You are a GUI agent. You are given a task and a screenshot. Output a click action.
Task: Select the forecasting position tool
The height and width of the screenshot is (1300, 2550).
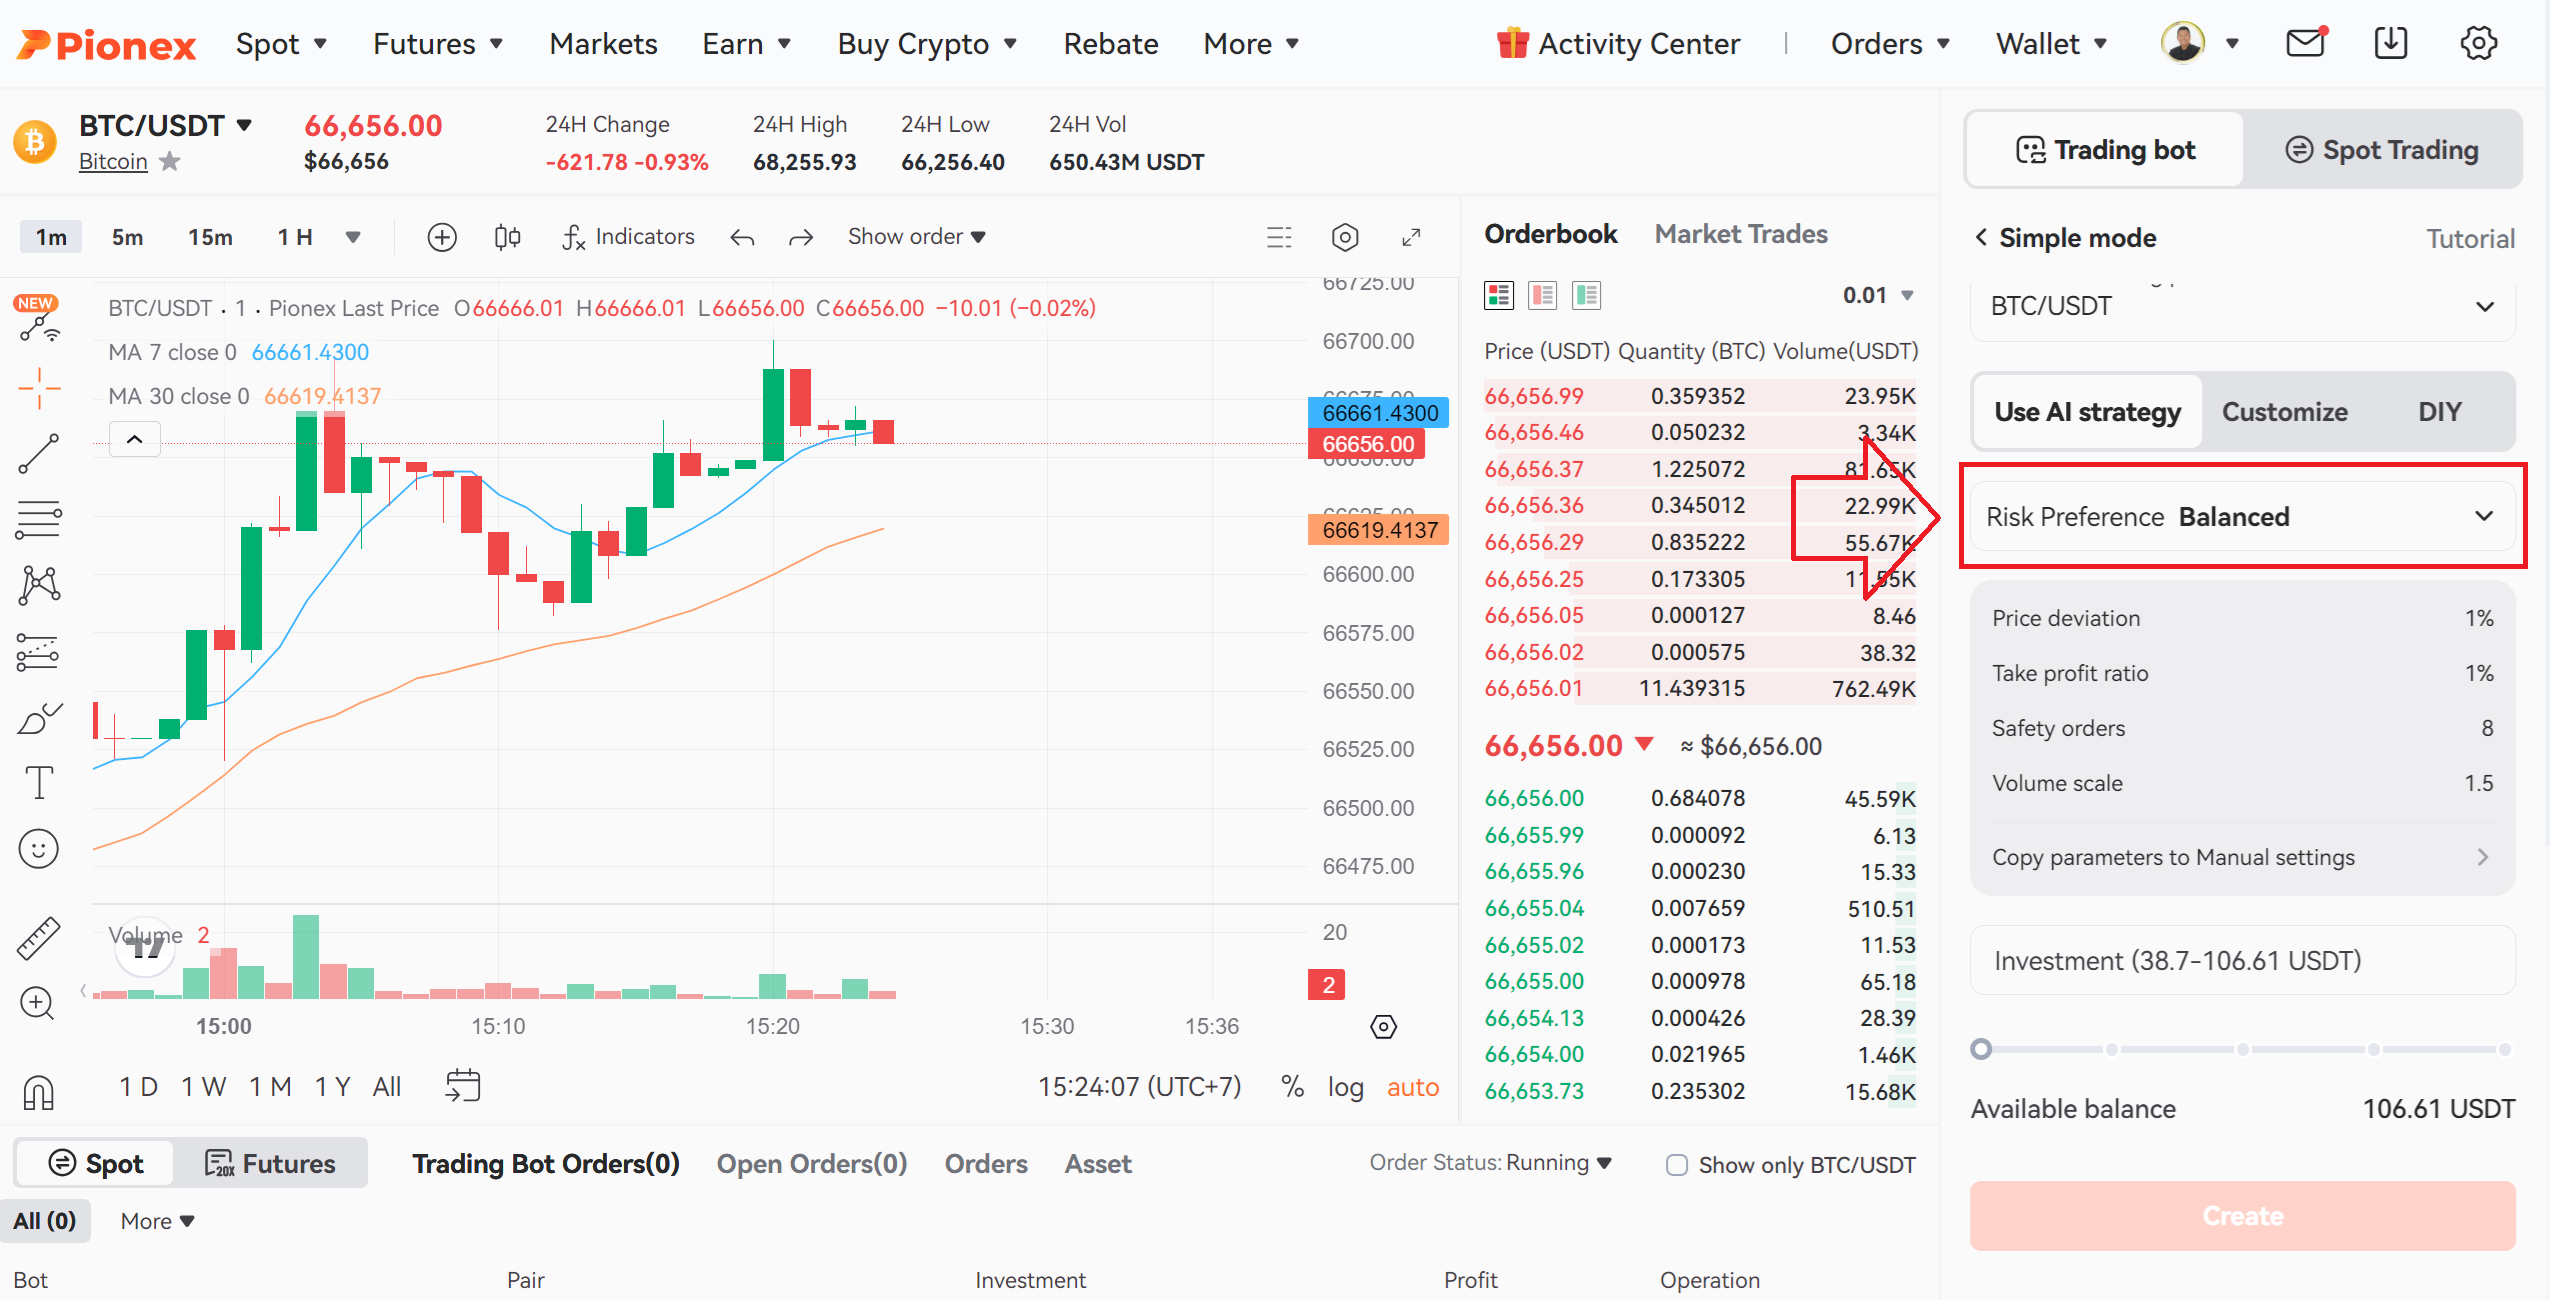pyautogui.click(x=39, y=652)
